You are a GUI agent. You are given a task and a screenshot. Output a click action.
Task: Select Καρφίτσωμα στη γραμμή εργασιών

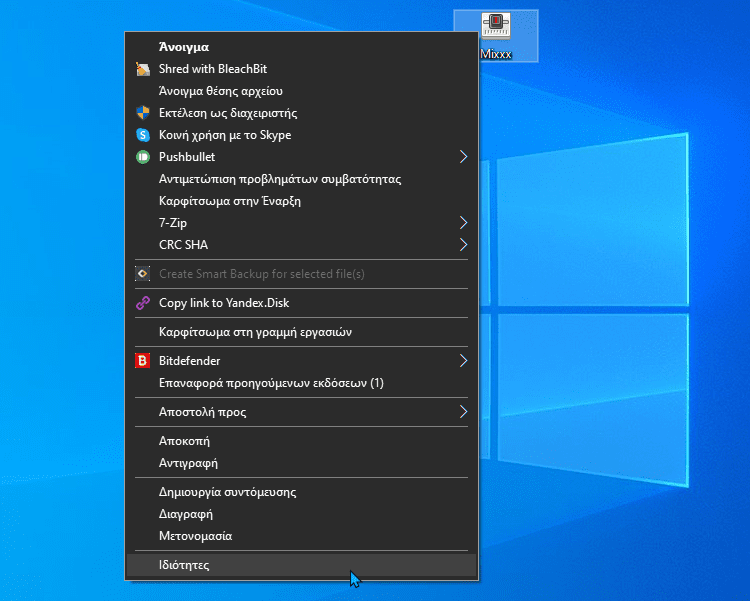point(302,332)
